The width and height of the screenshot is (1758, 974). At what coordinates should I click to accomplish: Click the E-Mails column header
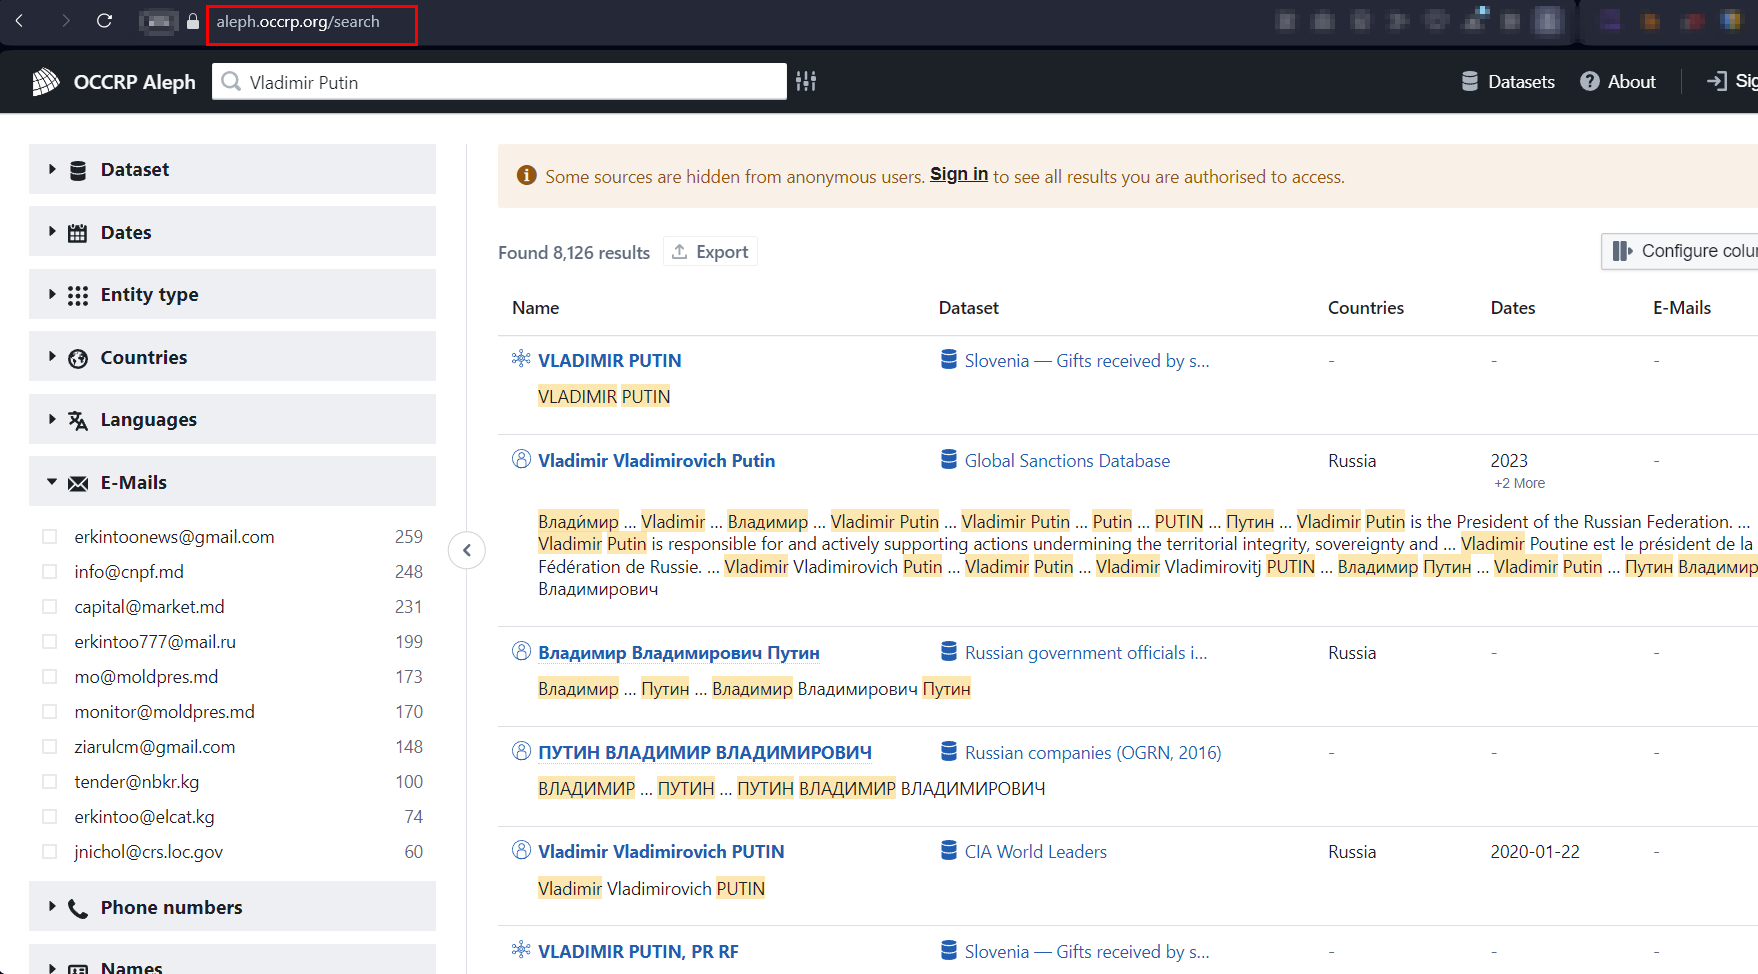click(x=1681, y=308)
